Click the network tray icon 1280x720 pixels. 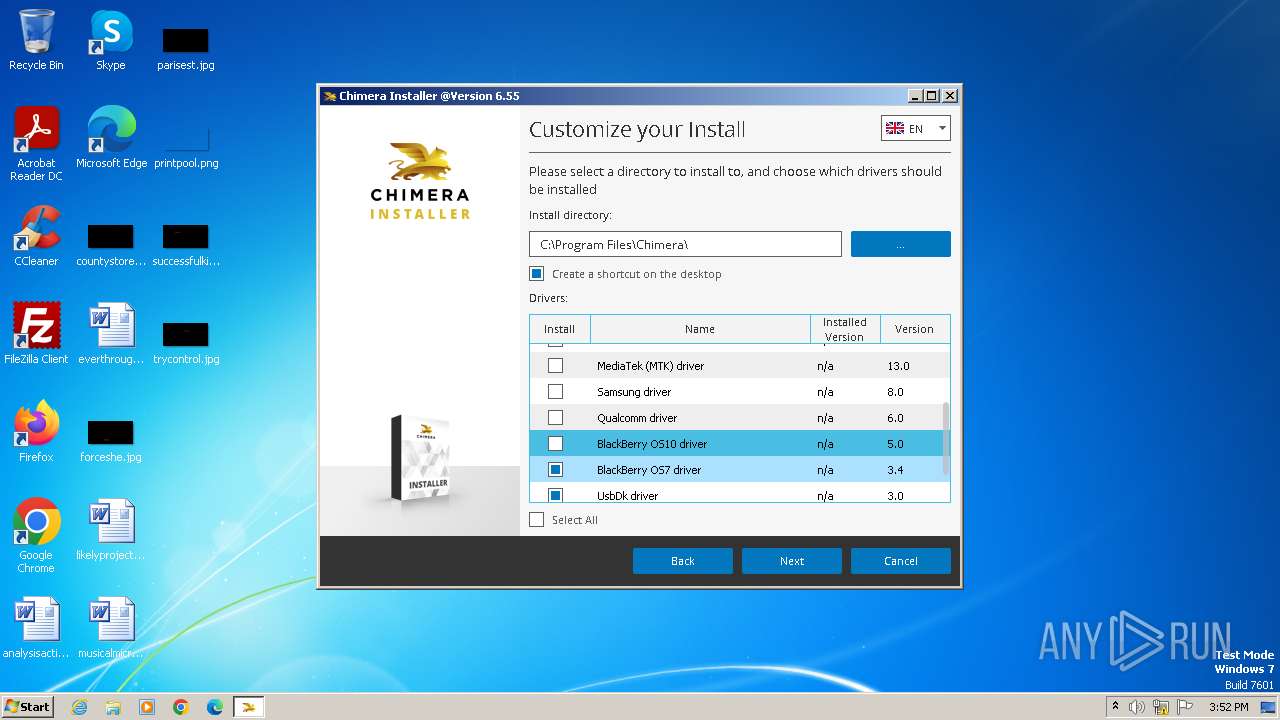coord(1161,707)
